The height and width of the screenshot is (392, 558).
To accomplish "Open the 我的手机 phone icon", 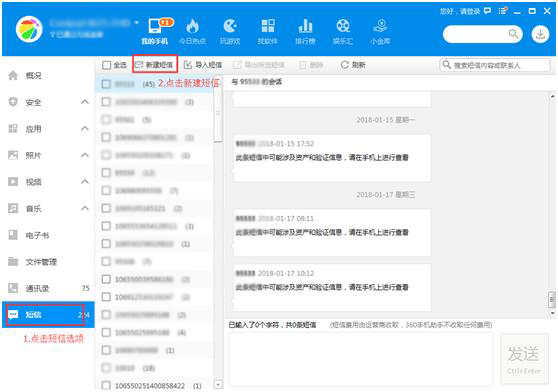I will (154, 27).
